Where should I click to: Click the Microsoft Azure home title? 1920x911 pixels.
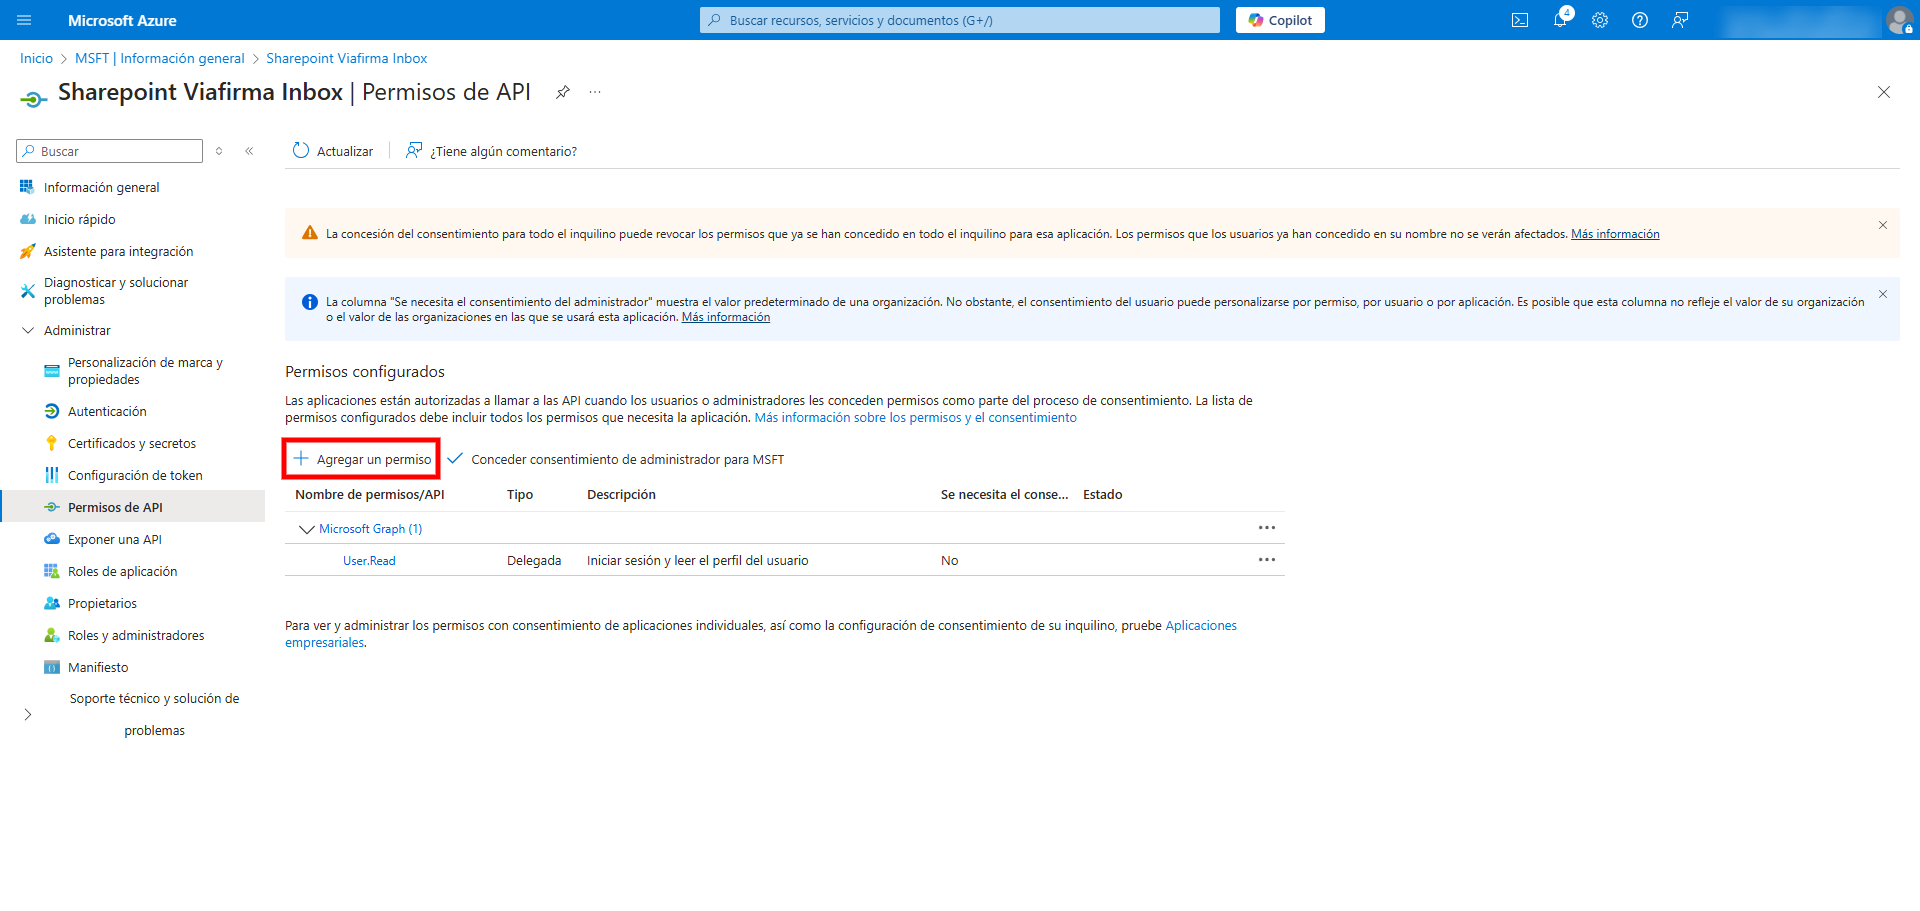coord(122,20)
